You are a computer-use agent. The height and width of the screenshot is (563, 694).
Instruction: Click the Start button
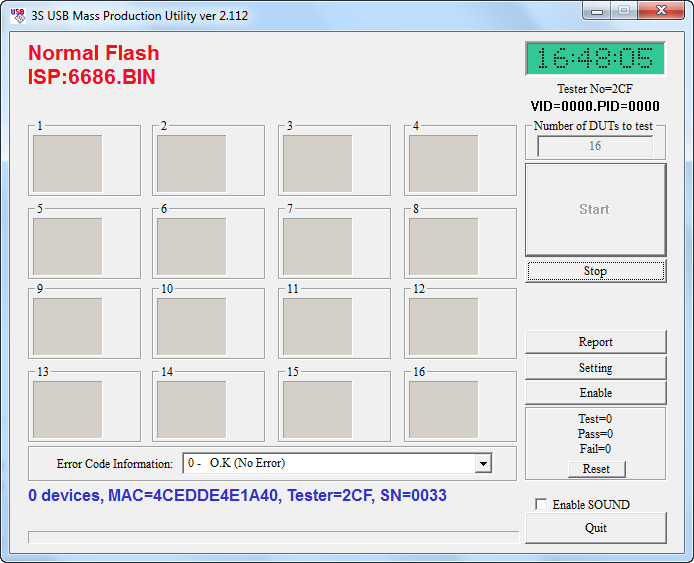(595, 209)
